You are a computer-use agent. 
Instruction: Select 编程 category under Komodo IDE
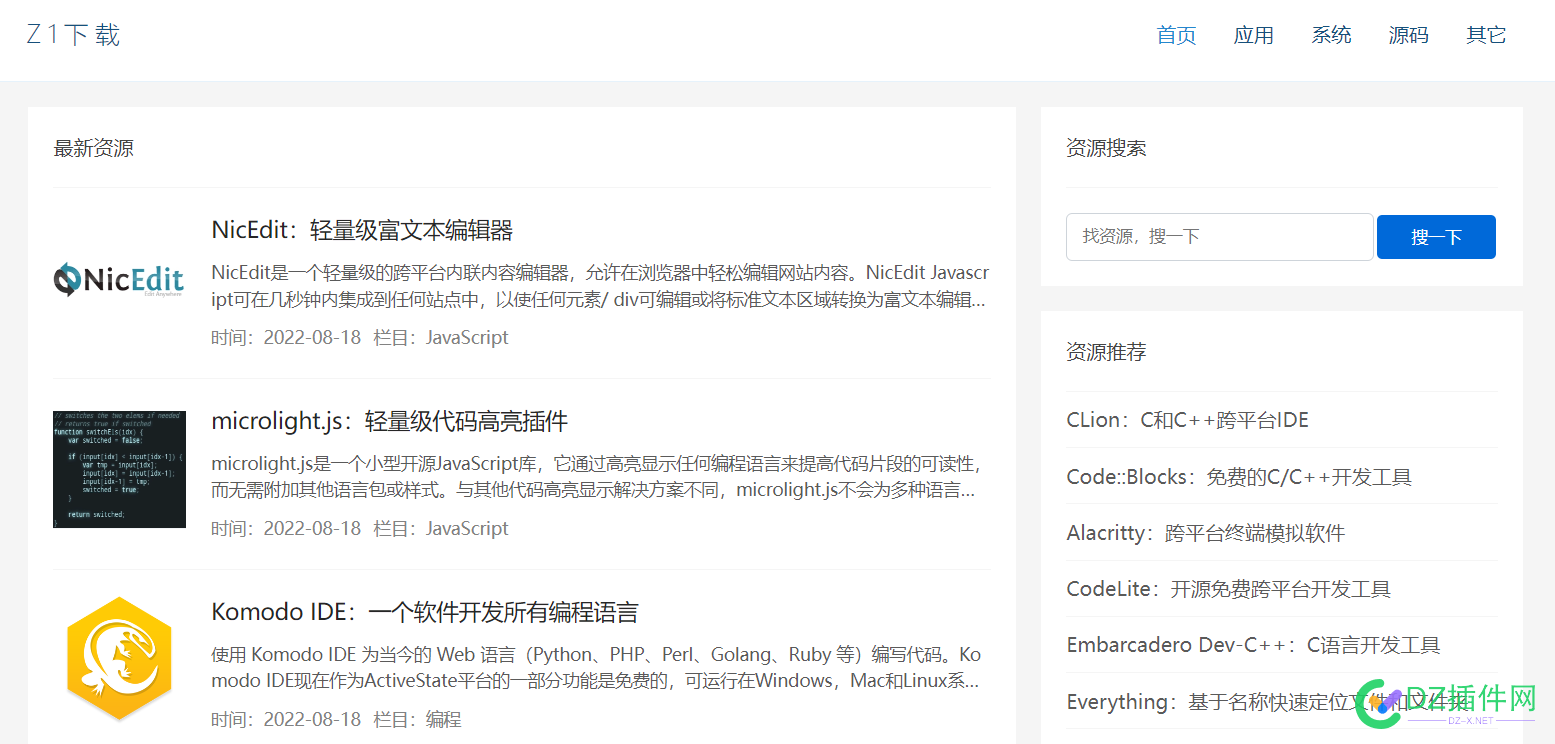pyautogui.click(x=443, y=720)
